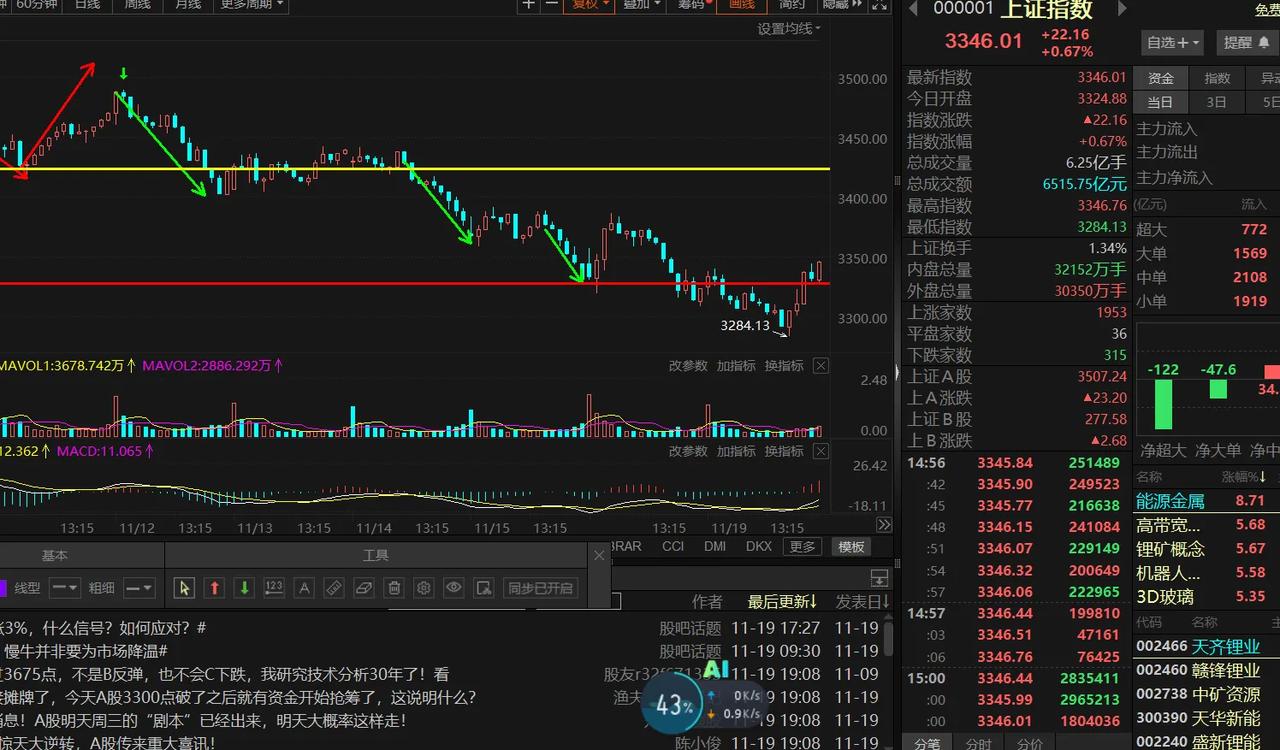The image size is (1280, 750).
Task: Open the 赣锋锂业 stock row
Action: pyautogui.click(x=1207, y=670)
